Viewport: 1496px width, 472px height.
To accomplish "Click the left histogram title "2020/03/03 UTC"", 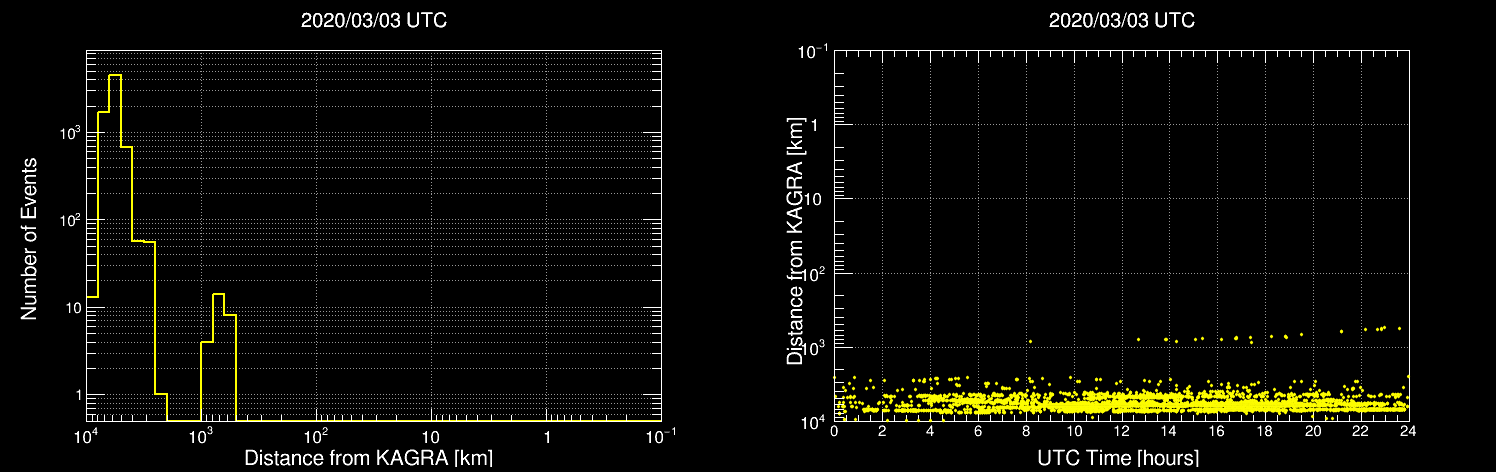I will [374, 21].
